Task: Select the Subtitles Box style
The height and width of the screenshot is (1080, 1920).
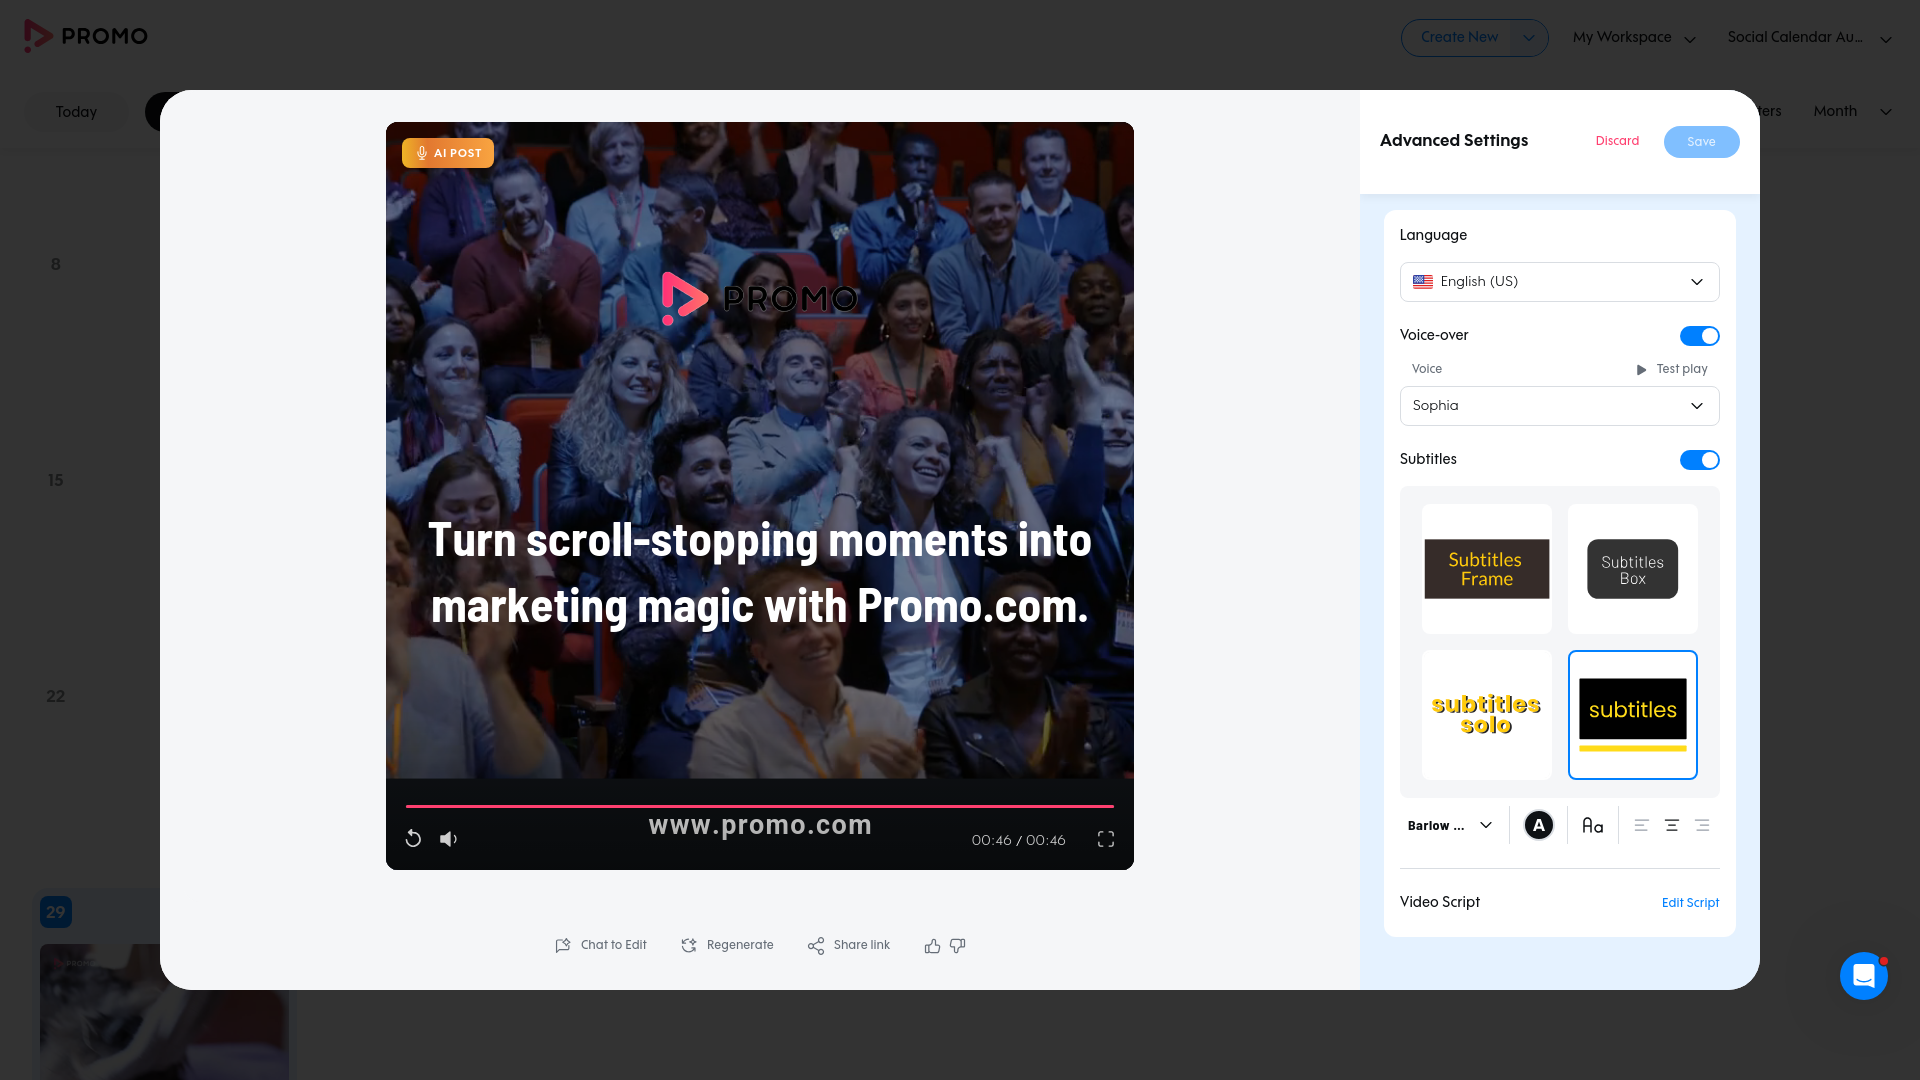Action: pyautogui.click(x=1633, y=569)
